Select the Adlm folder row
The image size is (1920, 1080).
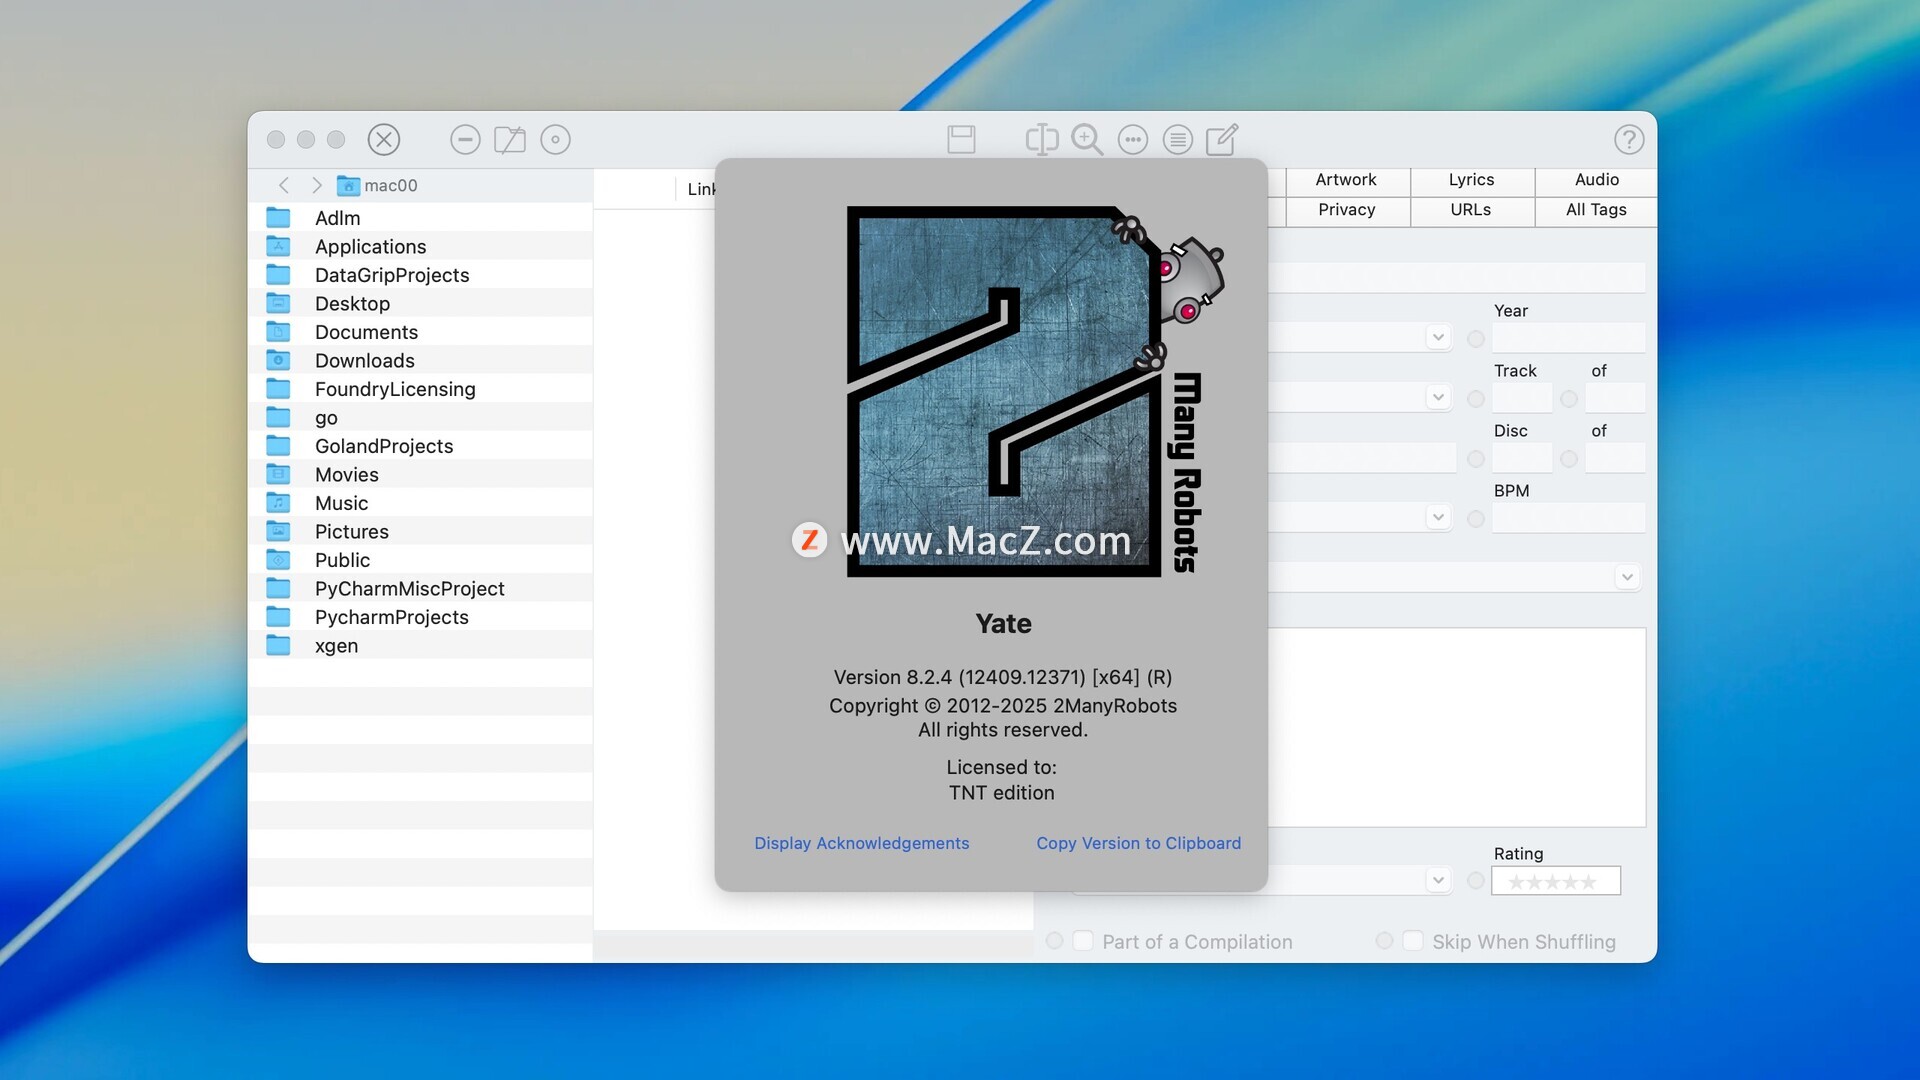420,218
